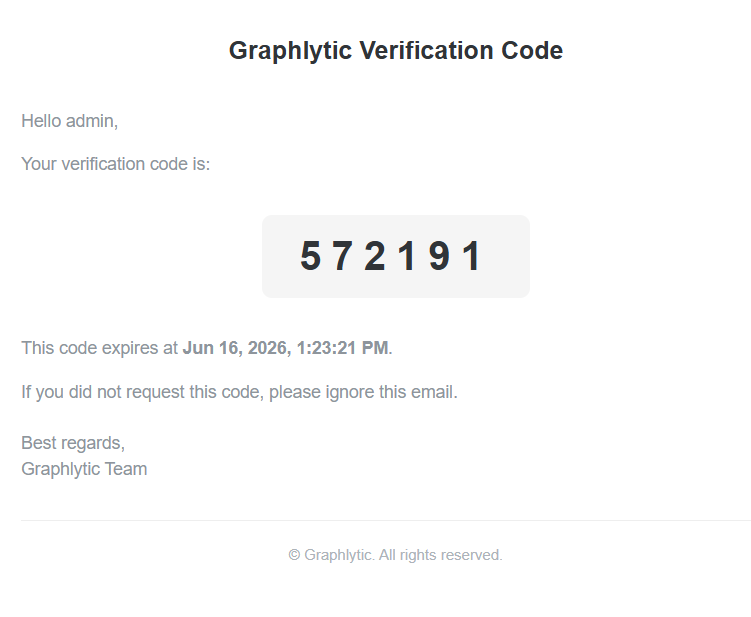Image resolution: width=751 pixels, height=617 pixels.
Task: Click the horizontal divider line above footer
Action: [x=386, y=520]
